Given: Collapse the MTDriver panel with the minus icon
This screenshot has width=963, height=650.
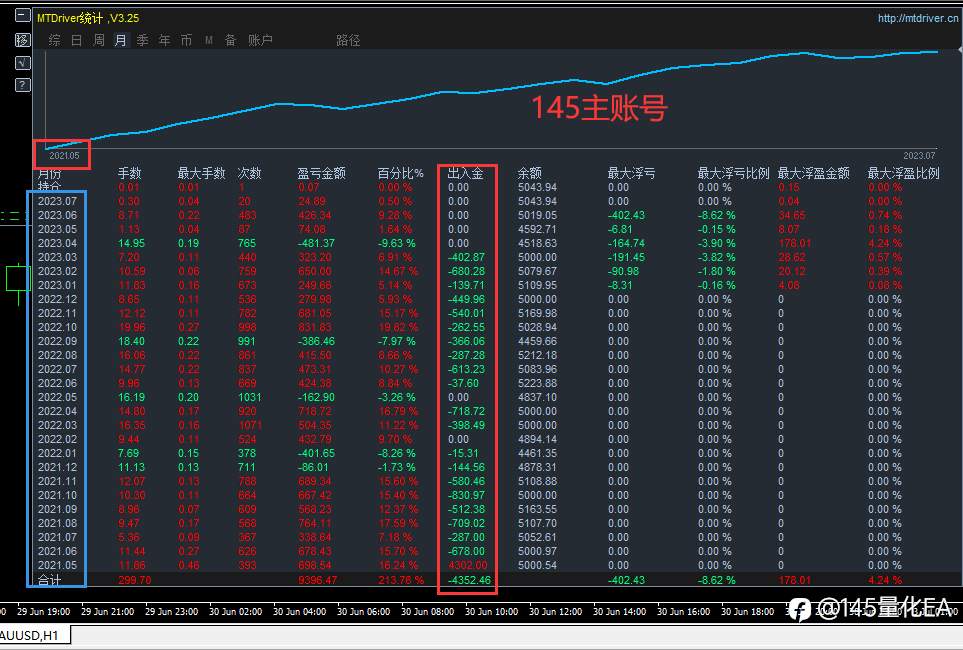Looking at the screenshot, I should (22, 16).
